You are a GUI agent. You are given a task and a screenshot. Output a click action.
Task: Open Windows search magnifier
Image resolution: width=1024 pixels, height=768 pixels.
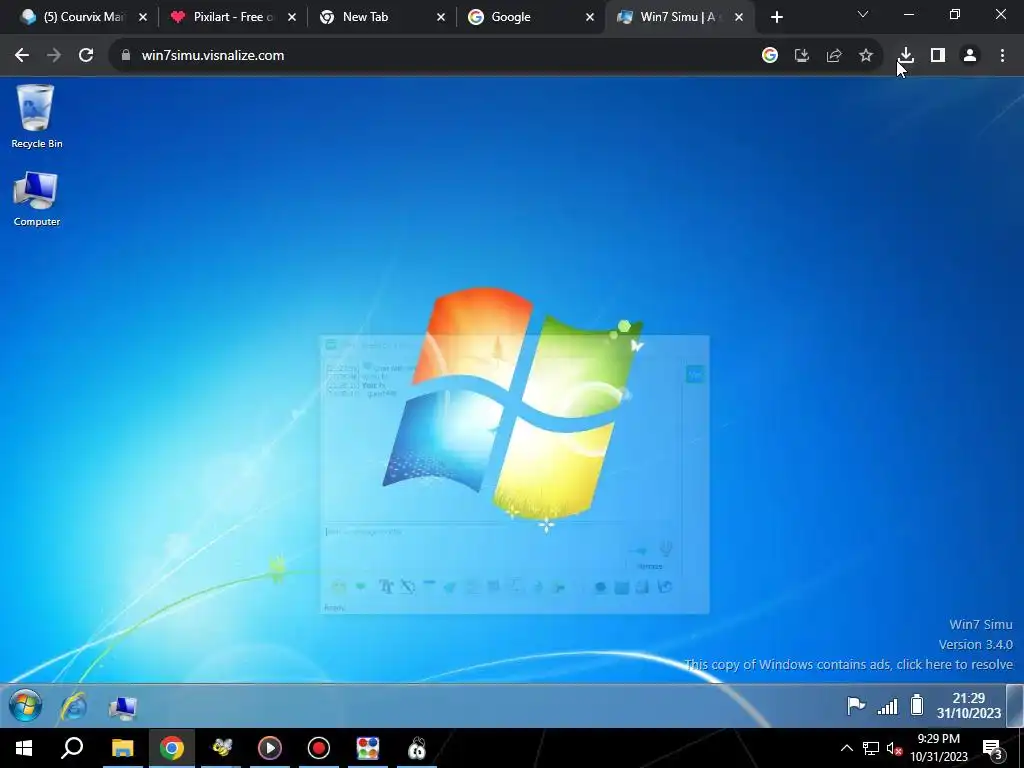point(72,748)
